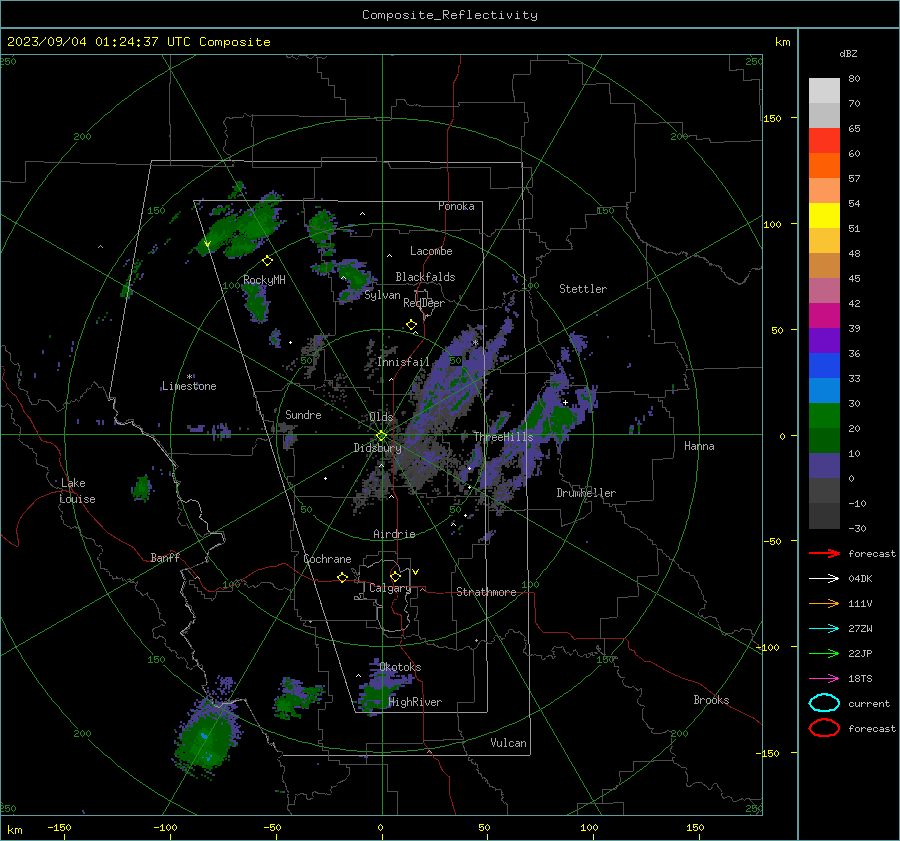Viewport: 900px width, 841px height.
Task: Pick the red swatch below 65 dBZ
Action: [x=824, y=141]
